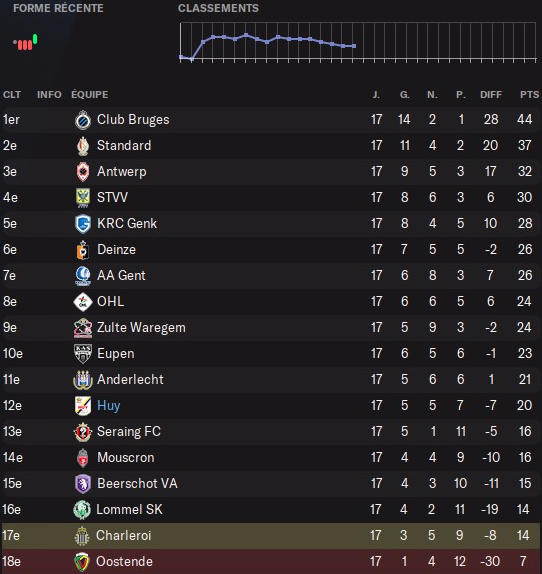542x574 pixels.
Task: Open the Huy team link
Action: click(108, 405)
